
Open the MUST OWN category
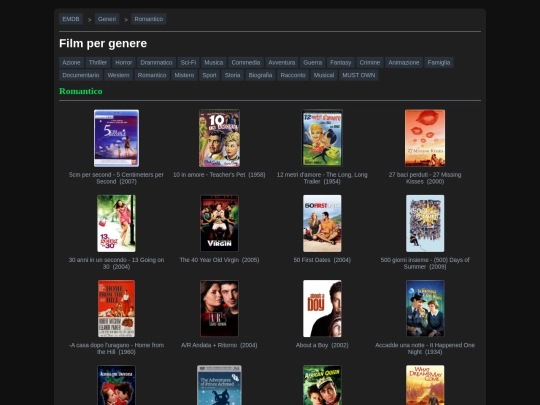[x=359, y=75]
